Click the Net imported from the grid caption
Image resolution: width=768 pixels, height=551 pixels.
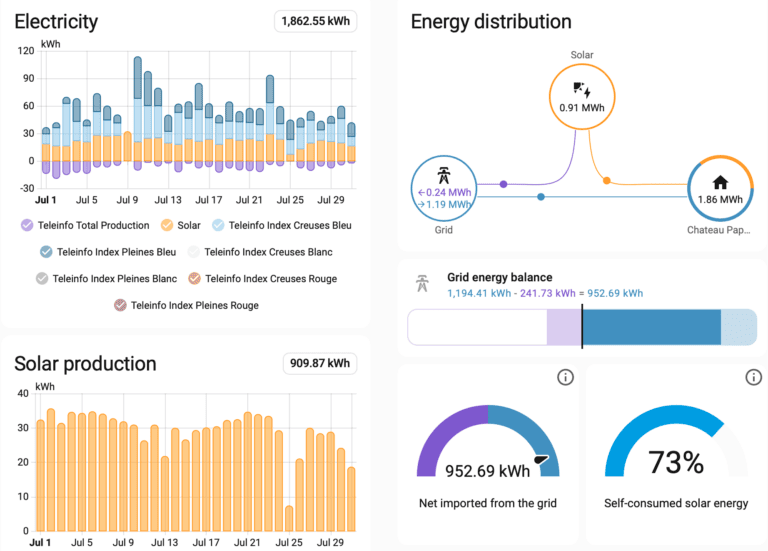[x=488, y=503]
